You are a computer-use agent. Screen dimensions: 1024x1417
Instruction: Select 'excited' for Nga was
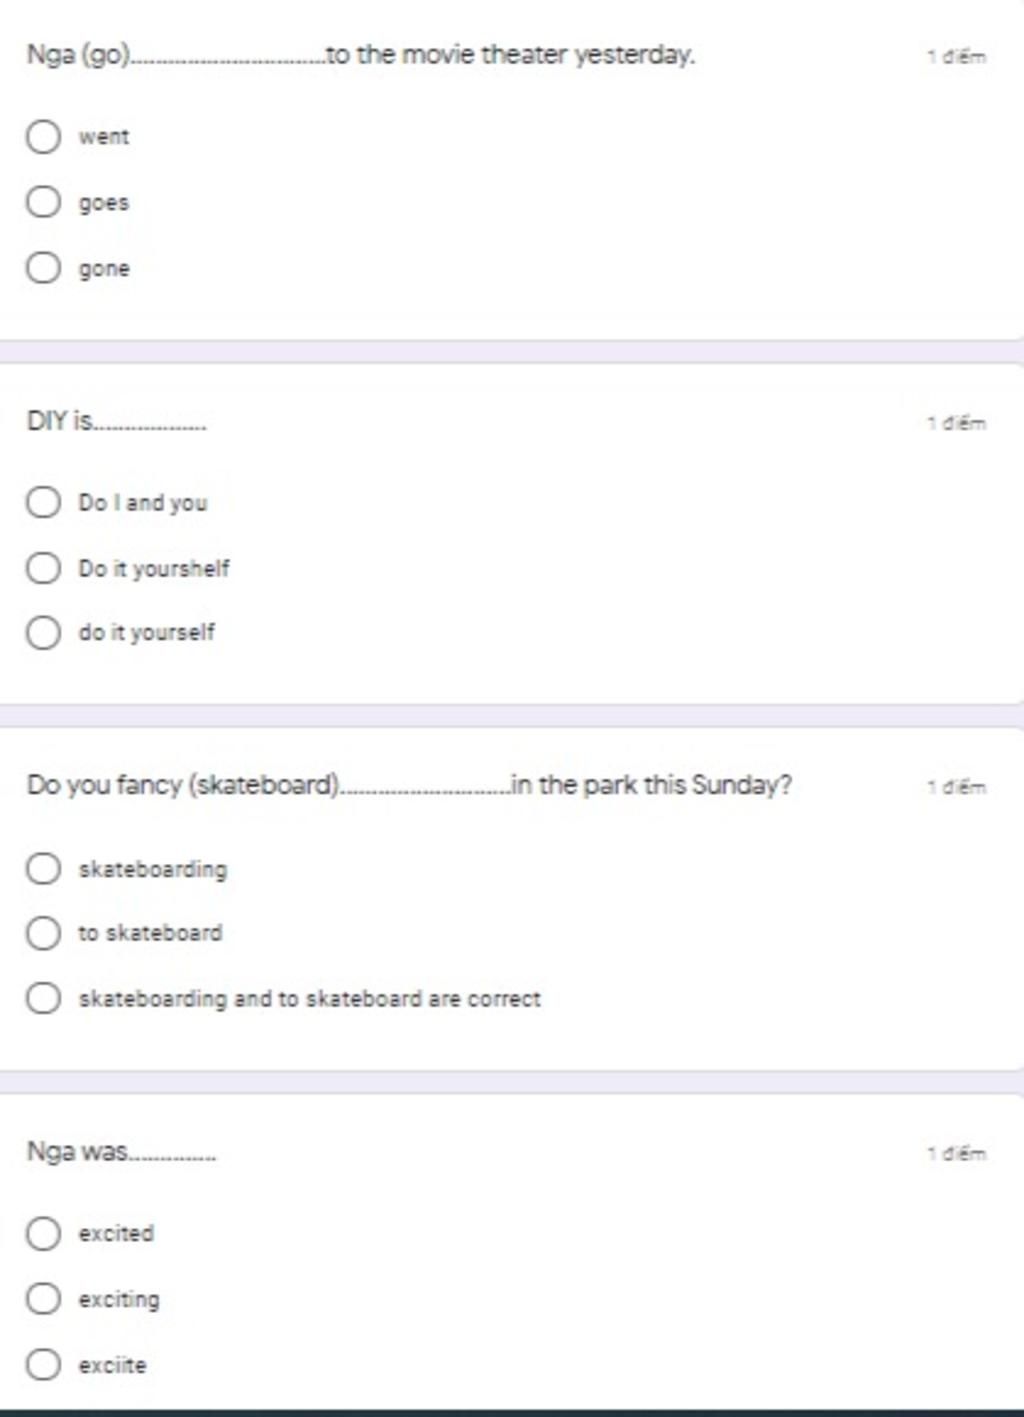coord(43,1233)
